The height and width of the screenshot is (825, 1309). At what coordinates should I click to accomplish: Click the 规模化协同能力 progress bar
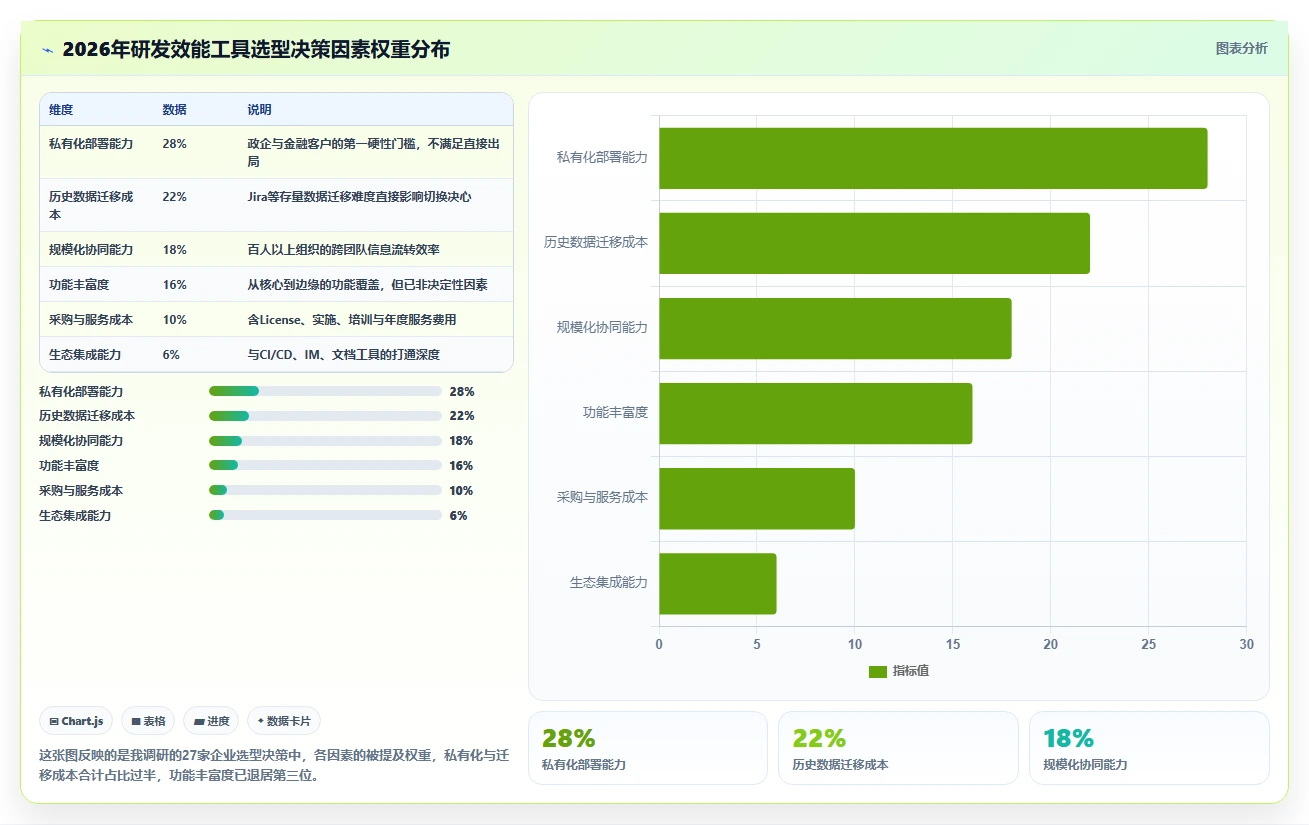coord(325,441)
